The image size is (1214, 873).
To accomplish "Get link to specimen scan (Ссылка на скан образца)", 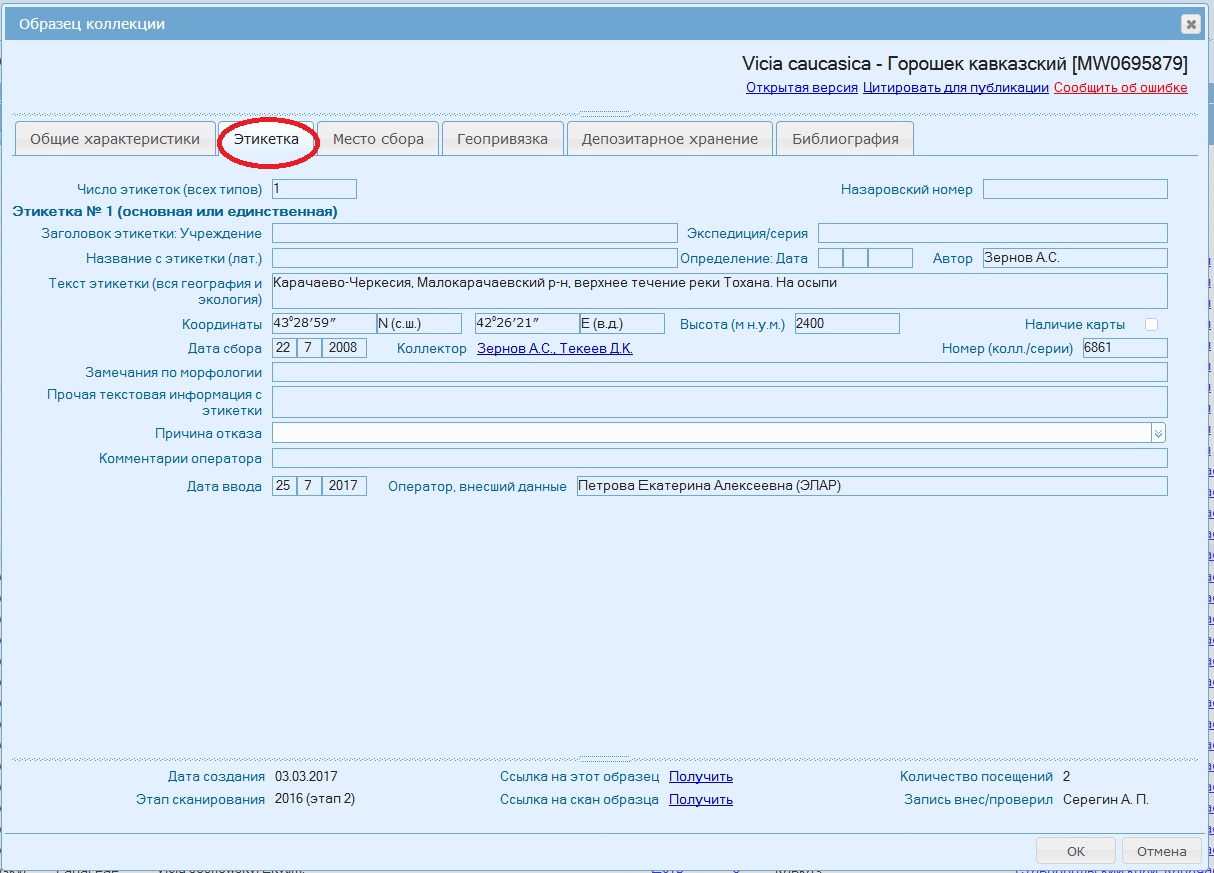I will [700, 800].
